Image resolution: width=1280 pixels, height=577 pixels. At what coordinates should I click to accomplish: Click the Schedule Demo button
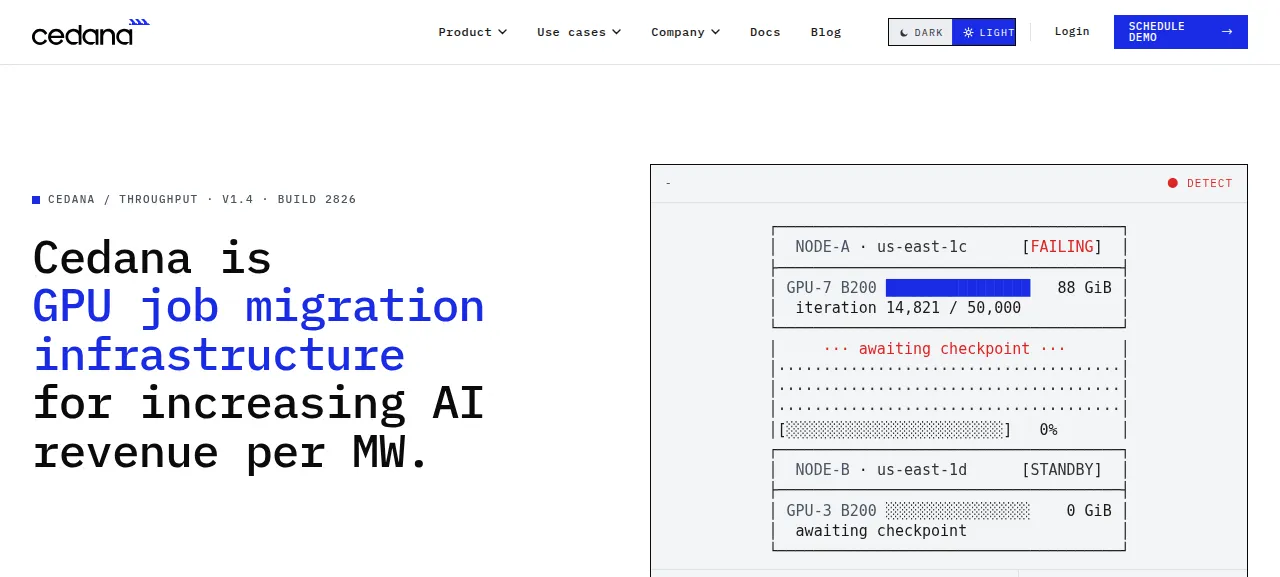tap(1181, 32)
